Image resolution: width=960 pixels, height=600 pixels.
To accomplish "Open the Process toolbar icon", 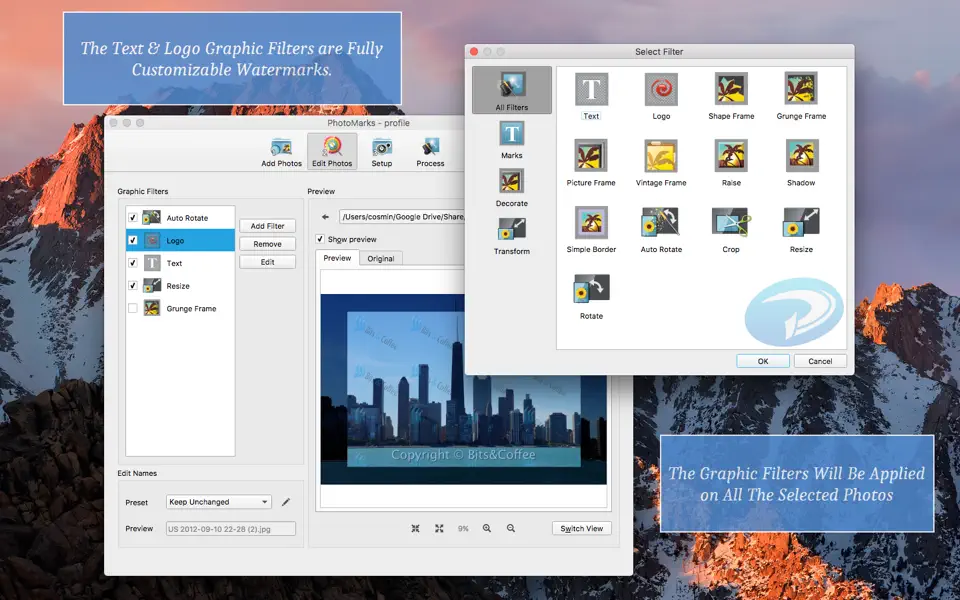I will click(430, 150).
